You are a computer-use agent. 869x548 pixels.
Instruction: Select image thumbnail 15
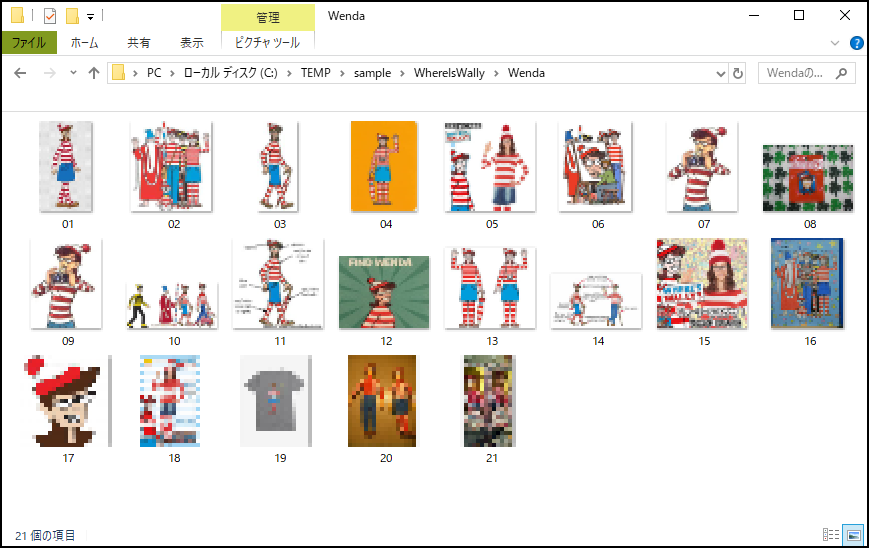click(702, 284)
